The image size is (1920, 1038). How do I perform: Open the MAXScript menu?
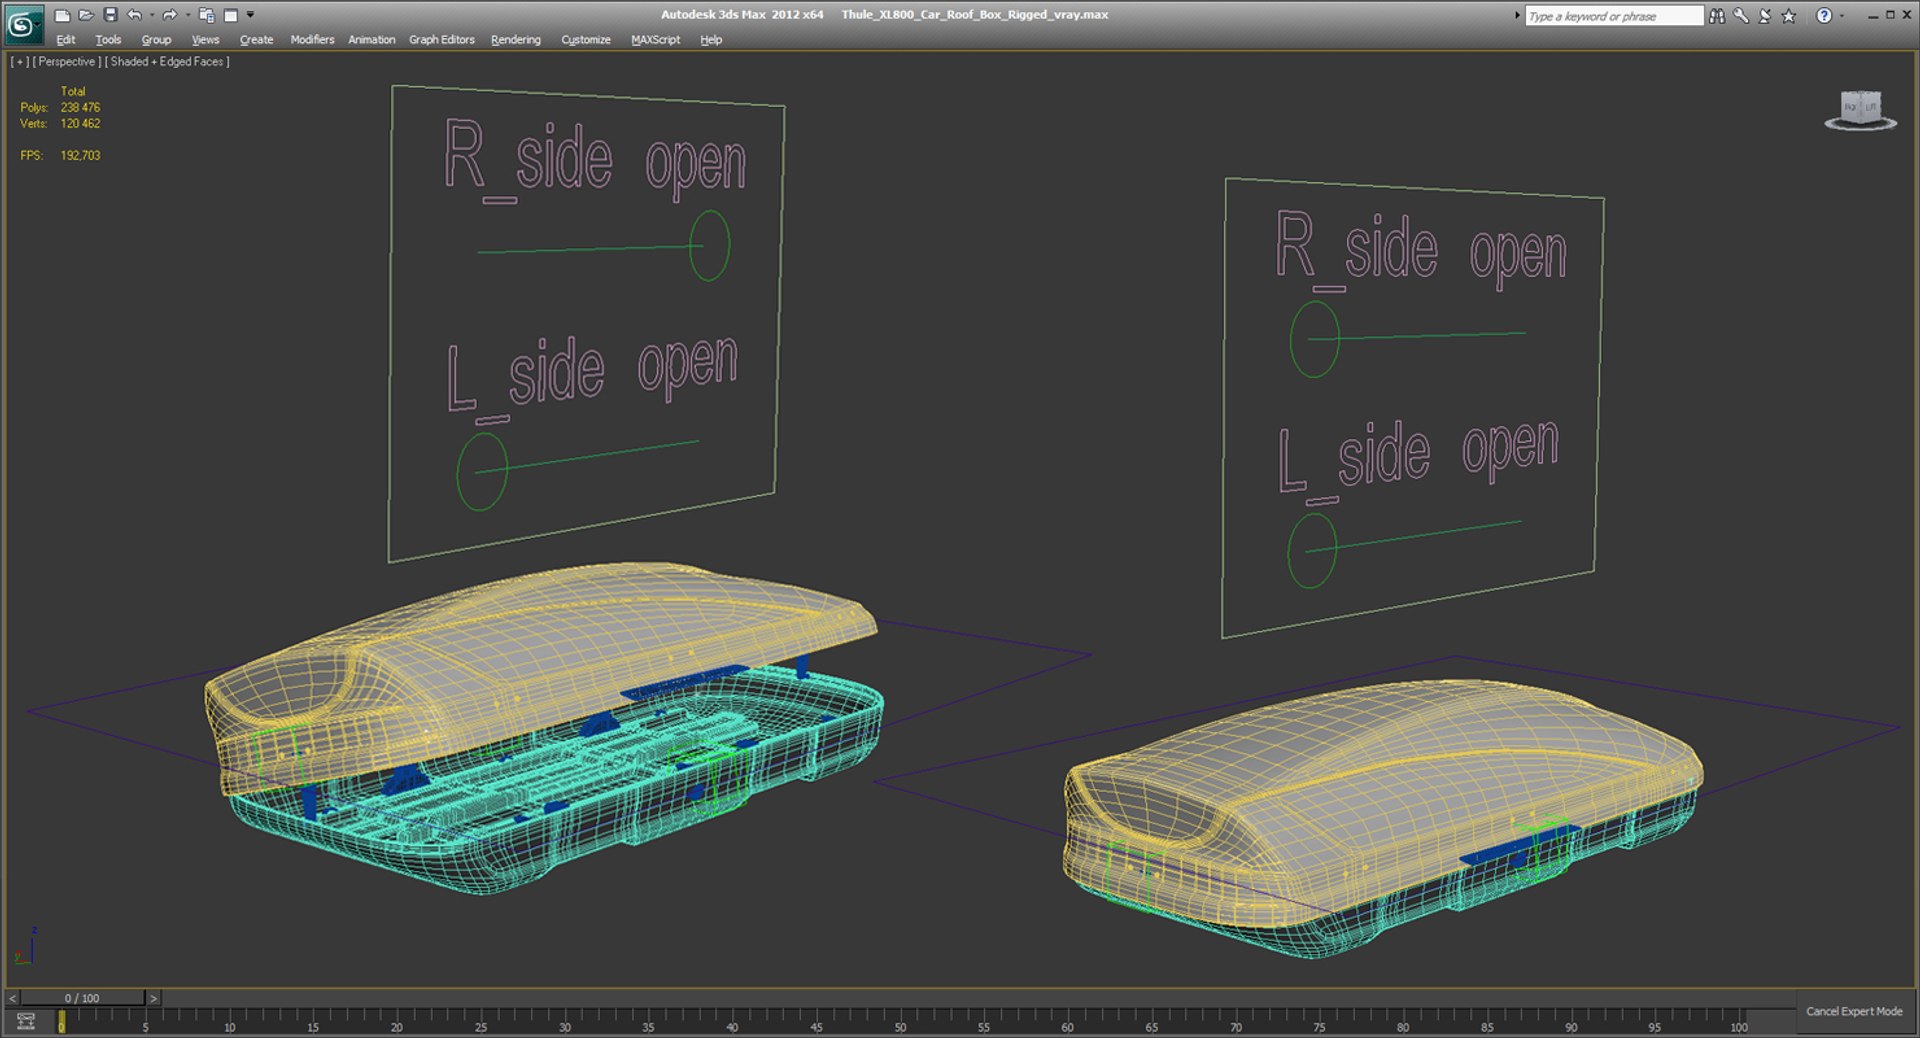click(x=655, y=40)
